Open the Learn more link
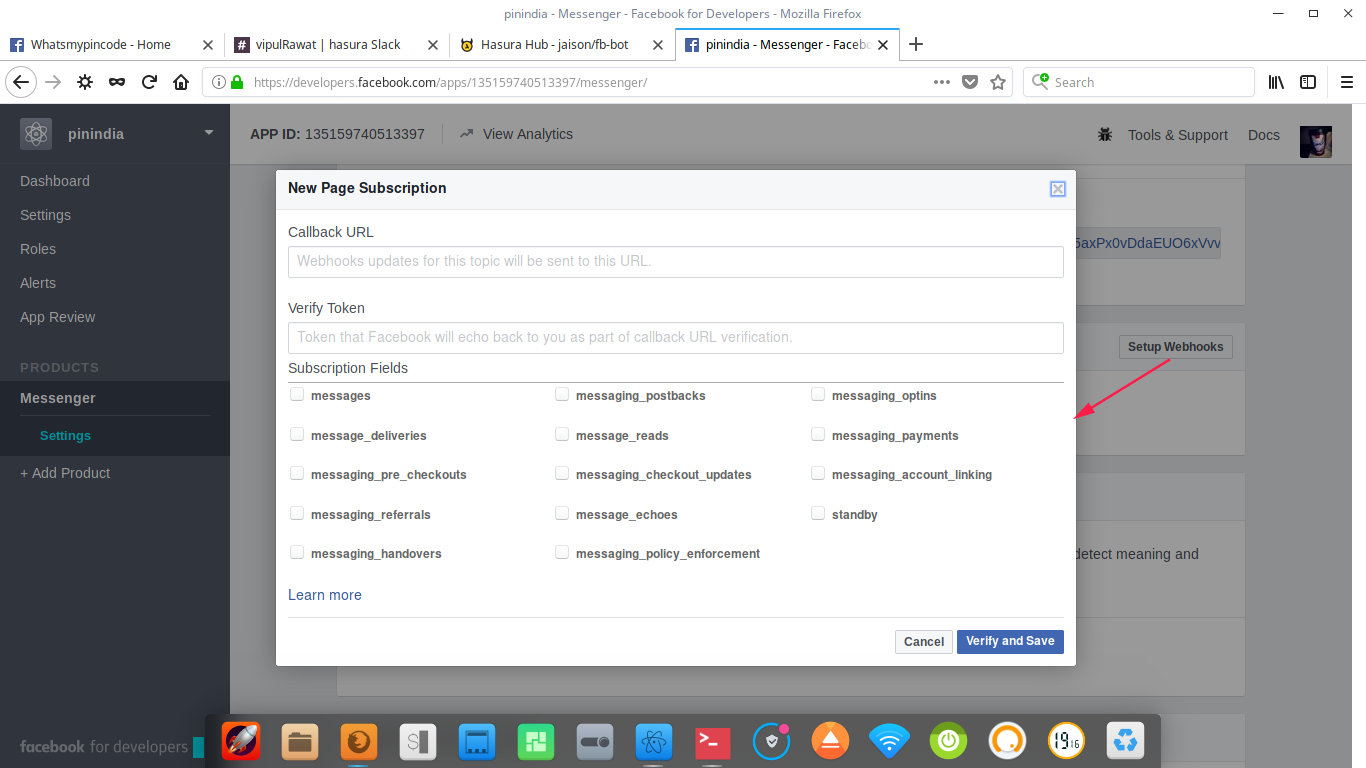 325,595
